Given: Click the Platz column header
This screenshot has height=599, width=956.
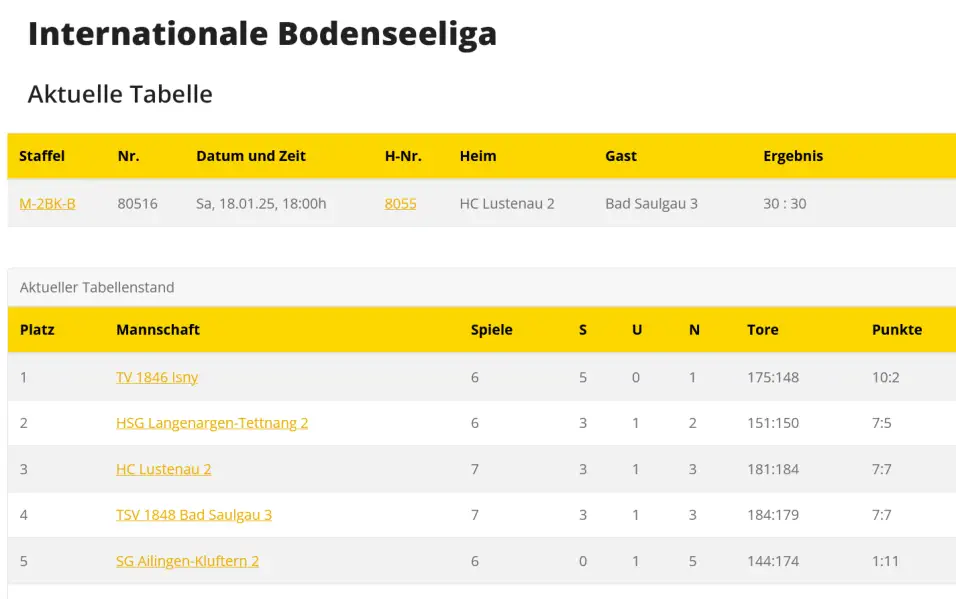Looking at the screenshot, I should point(37,329).
